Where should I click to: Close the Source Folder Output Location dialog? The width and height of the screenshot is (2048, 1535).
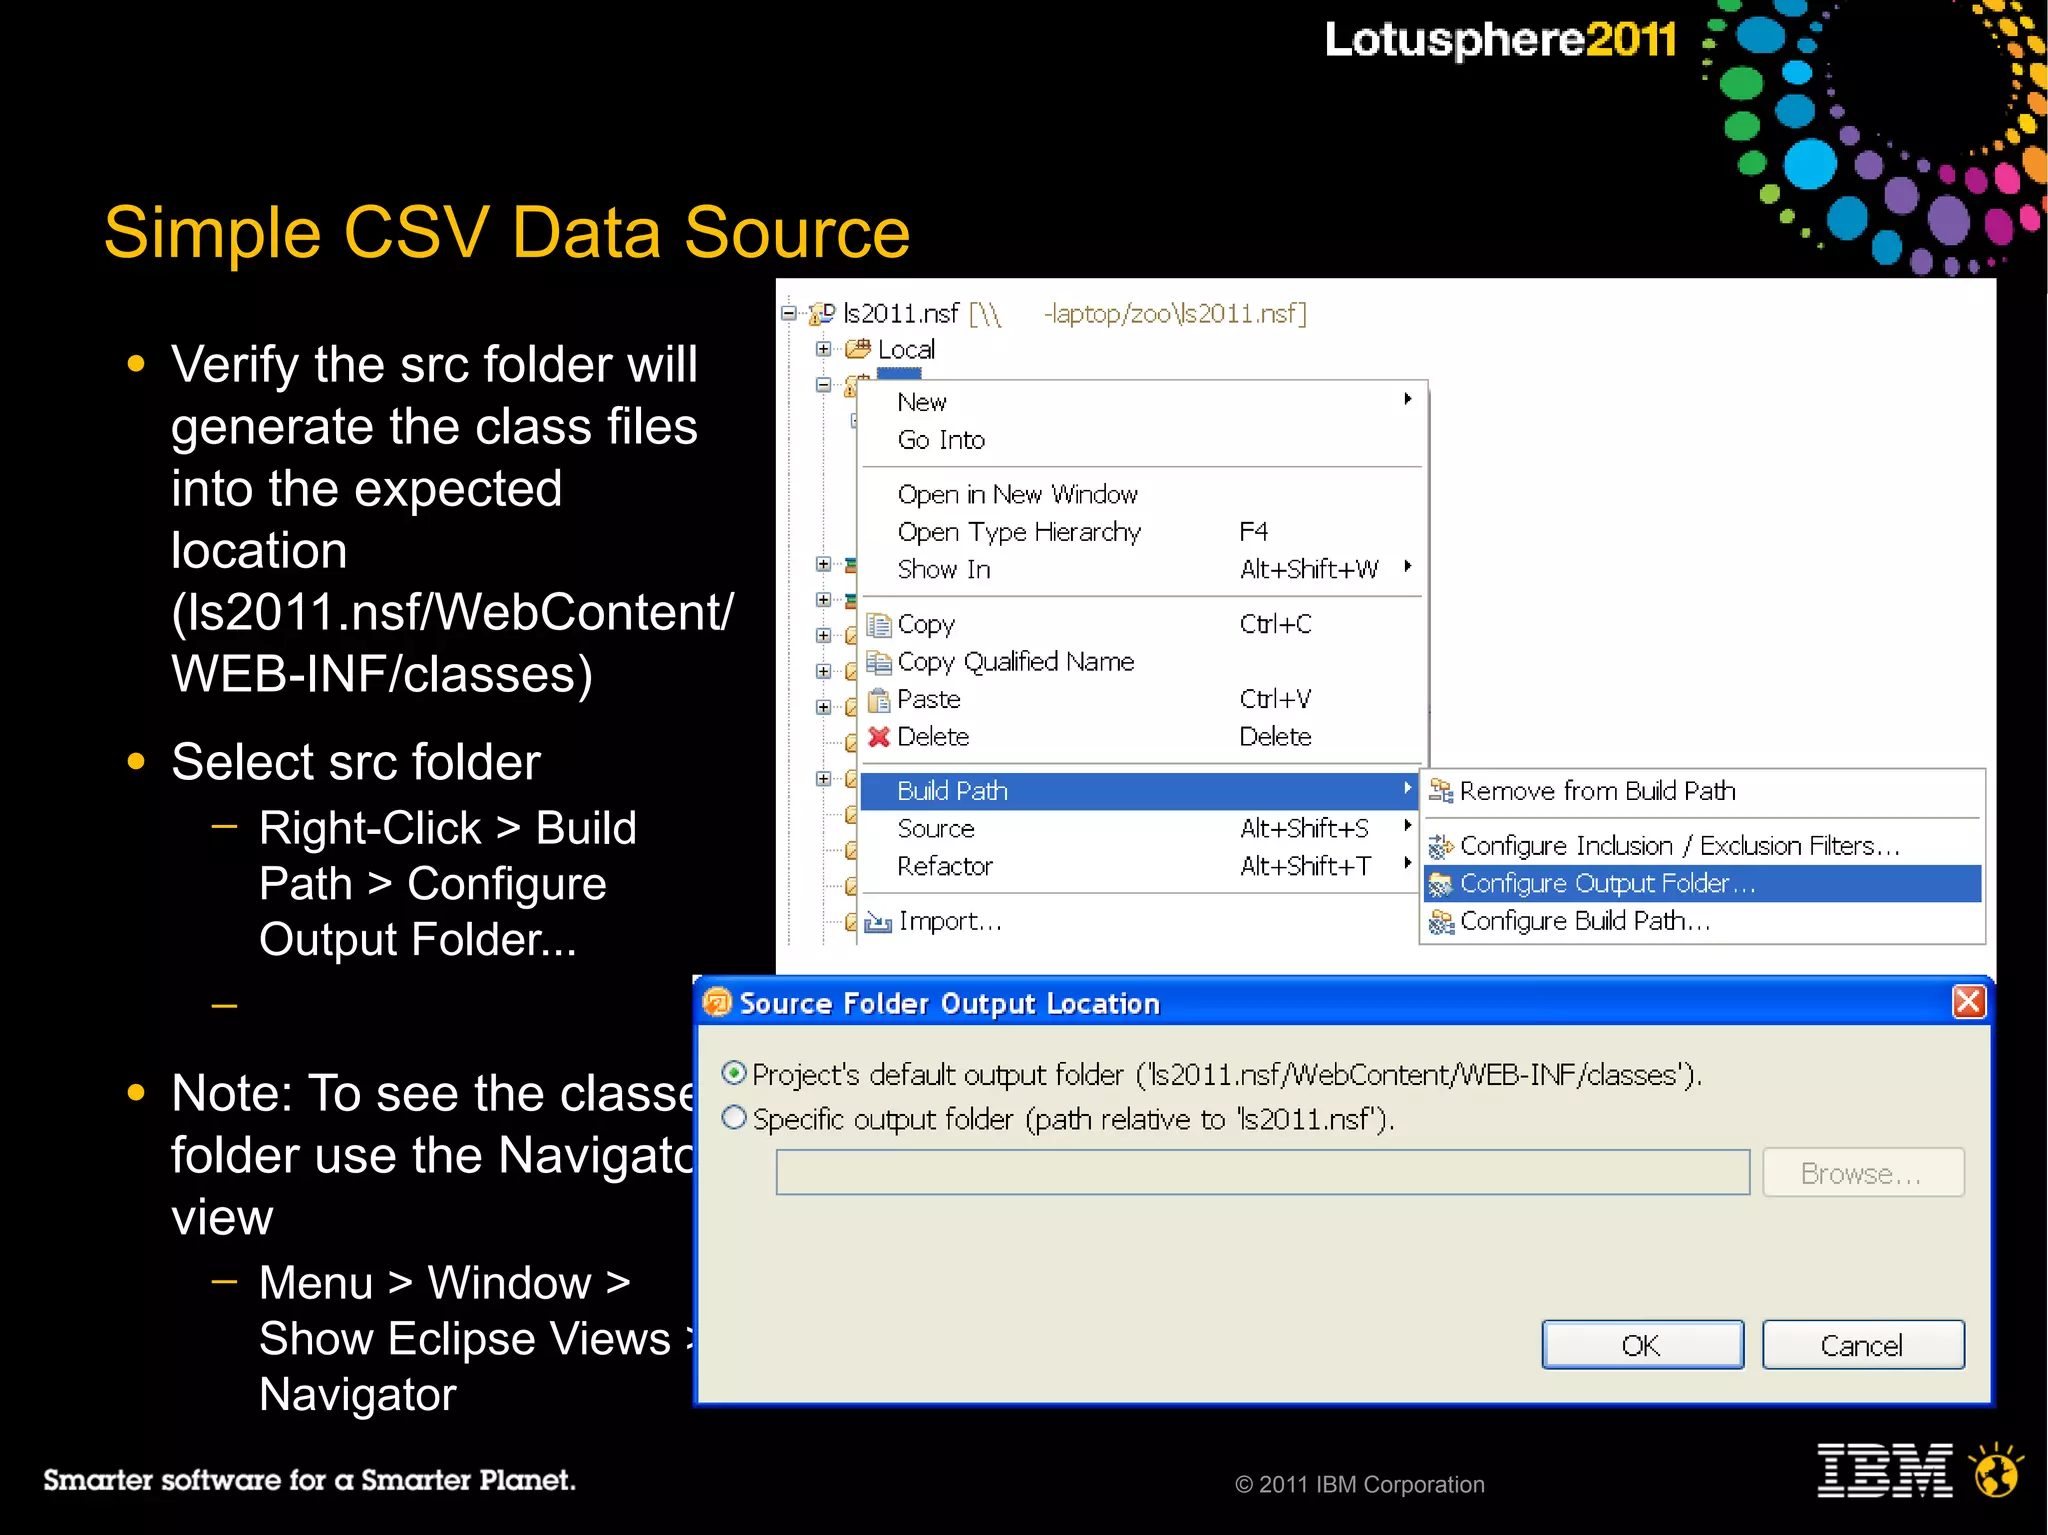pos(1968,1001)
